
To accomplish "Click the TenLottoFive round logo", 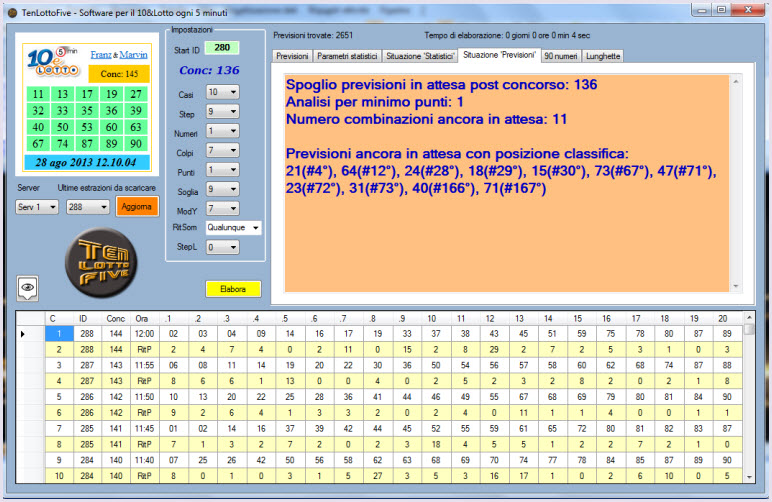I will click(101, 263).
